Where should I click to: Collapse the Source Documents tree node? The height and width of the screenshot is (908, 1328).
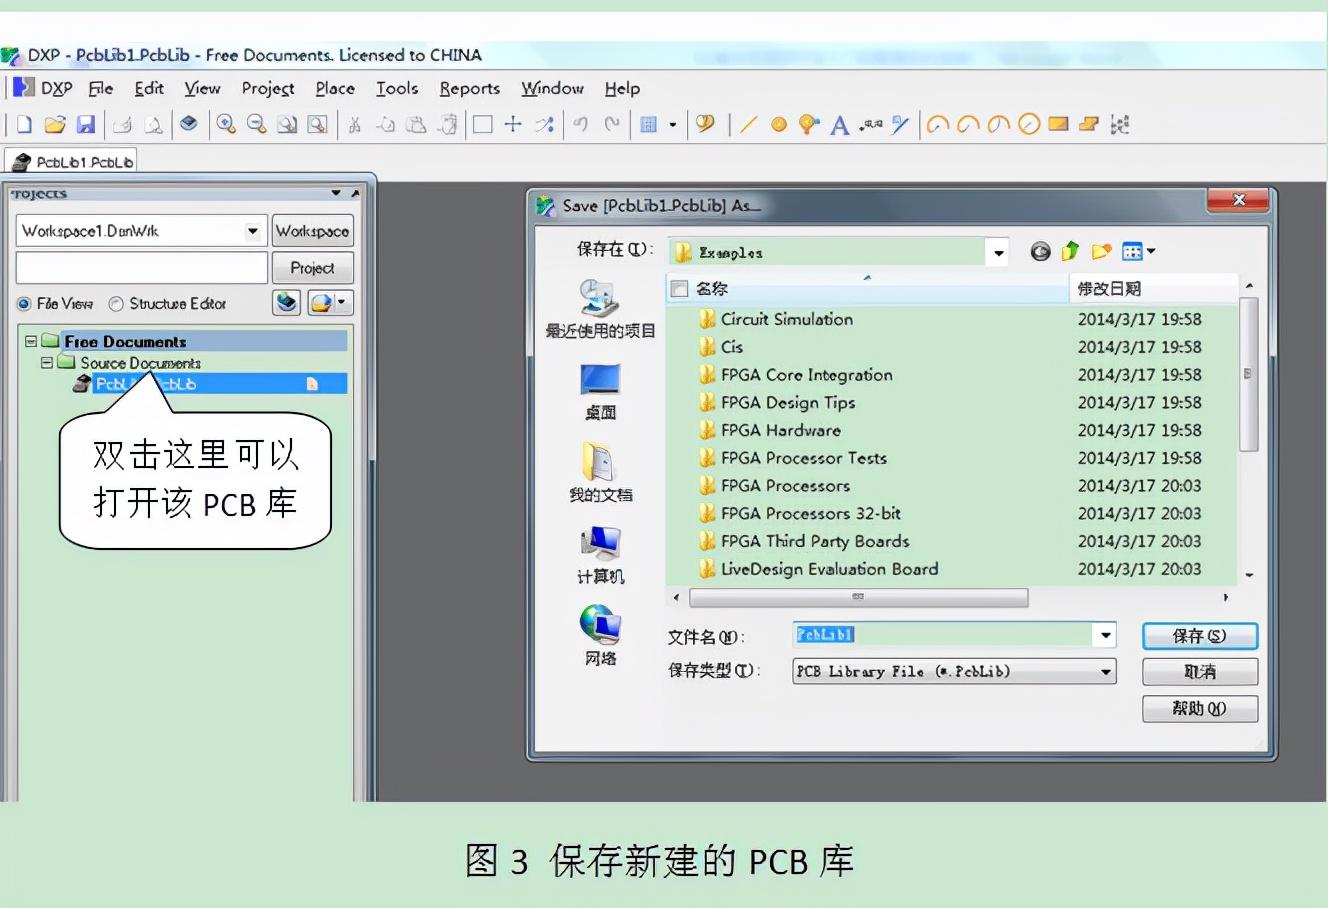coord(46,363)
